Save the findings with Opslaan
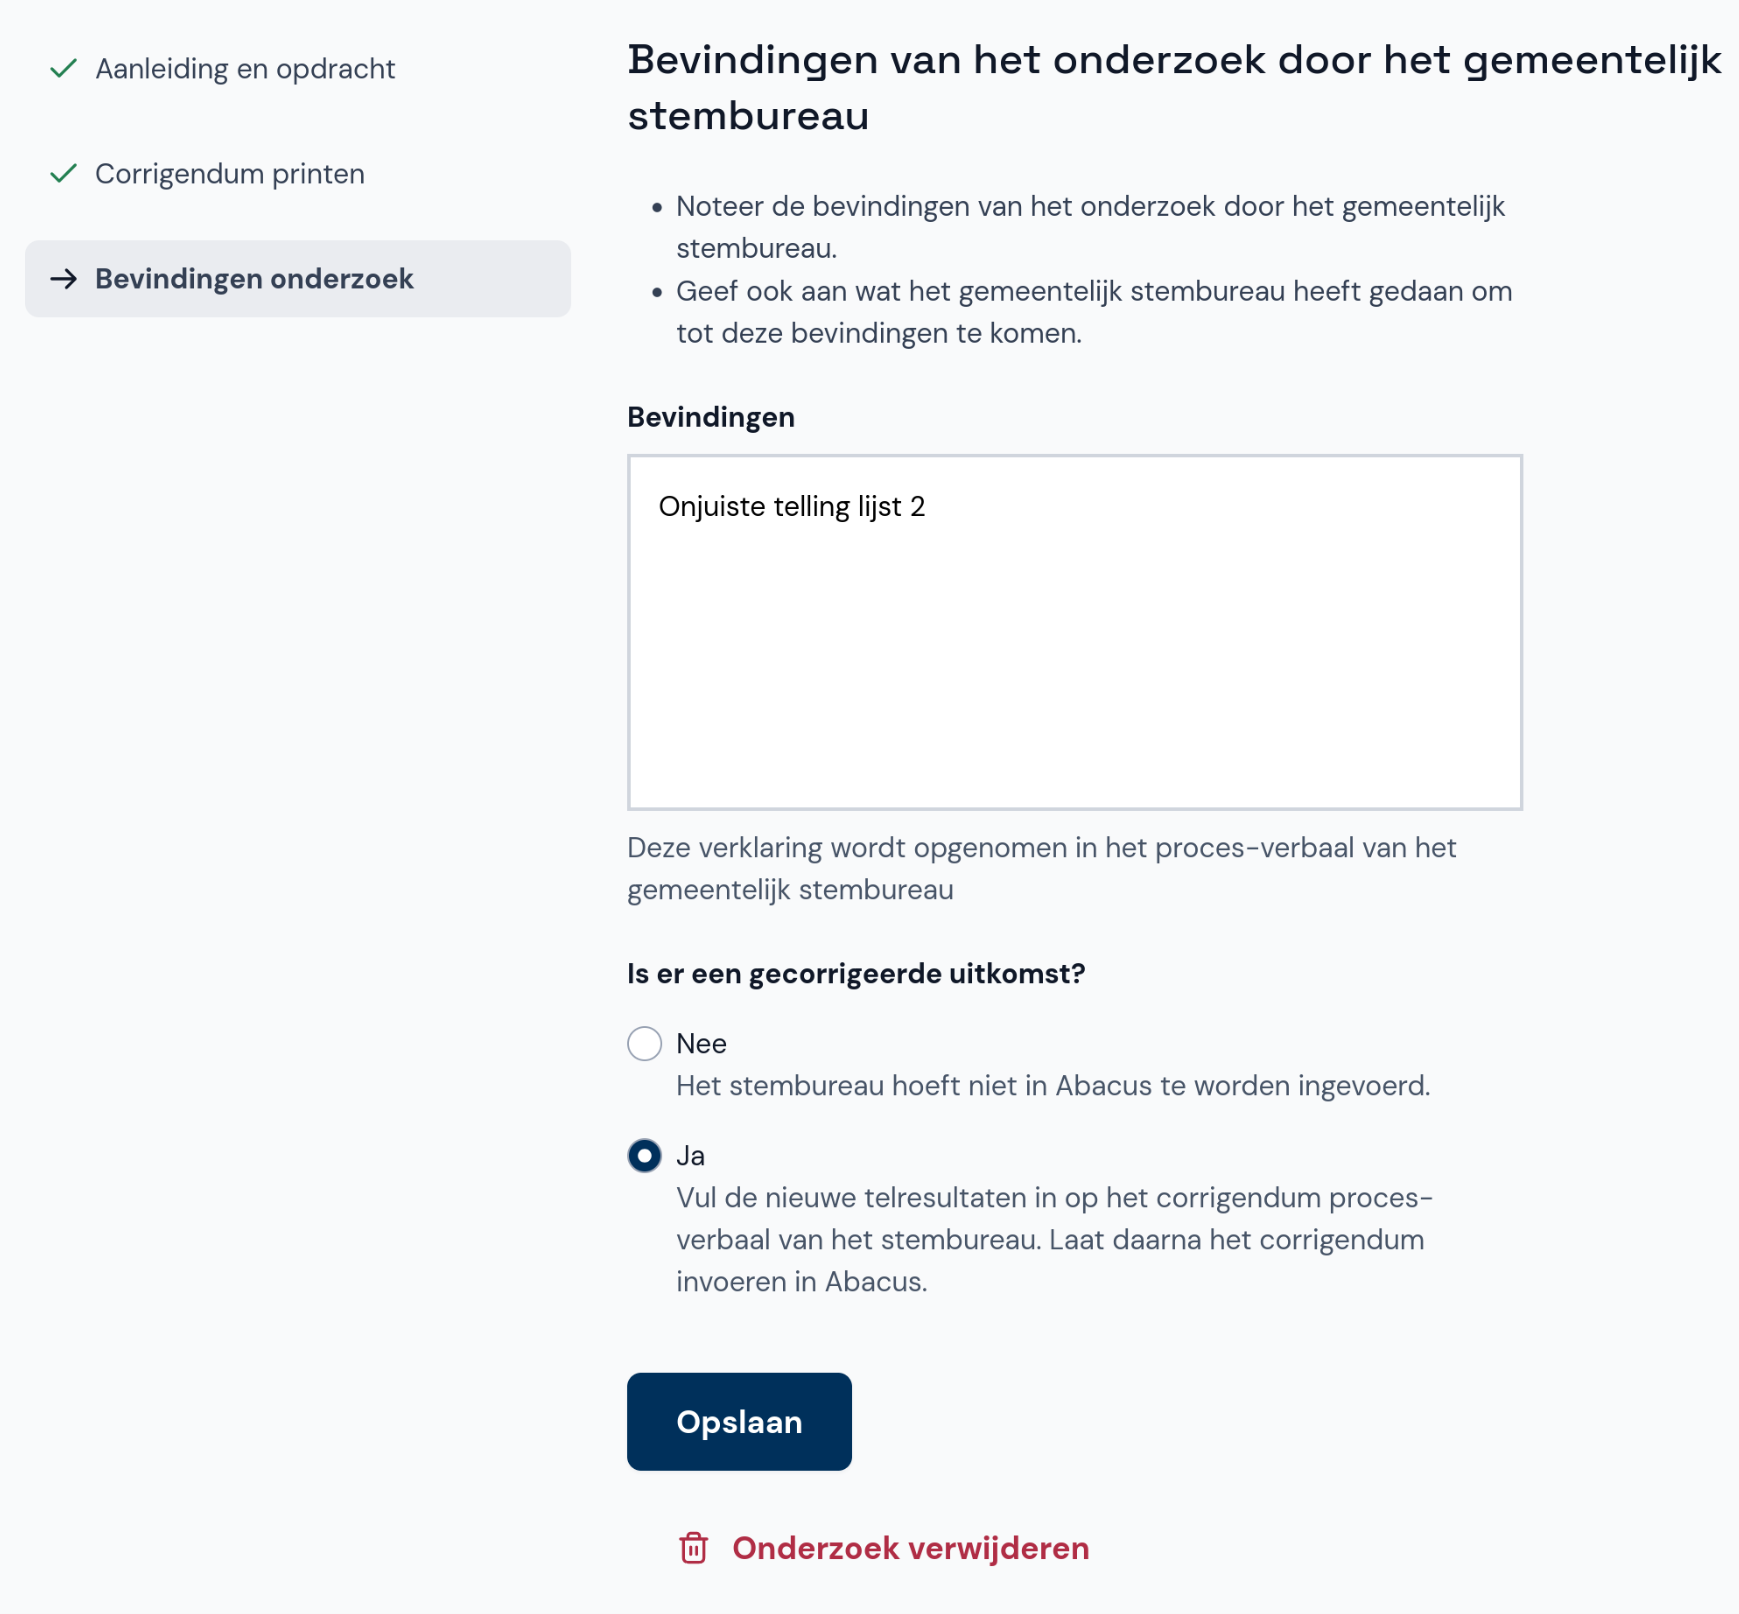The height and width of the screenshot is (1614, 1739). (x=738, y=1421)
